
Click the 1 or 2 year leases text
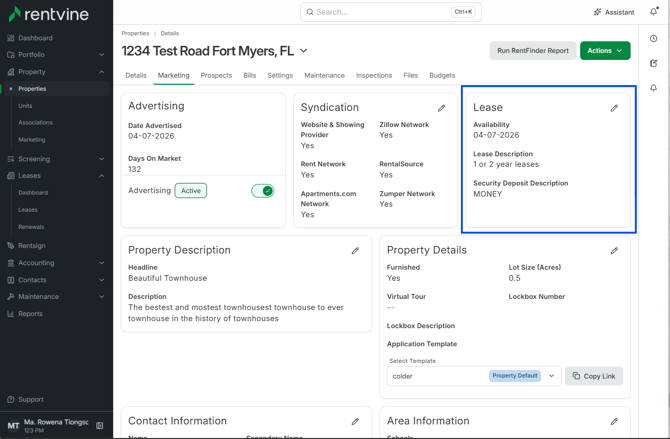(x=506, y=164)
